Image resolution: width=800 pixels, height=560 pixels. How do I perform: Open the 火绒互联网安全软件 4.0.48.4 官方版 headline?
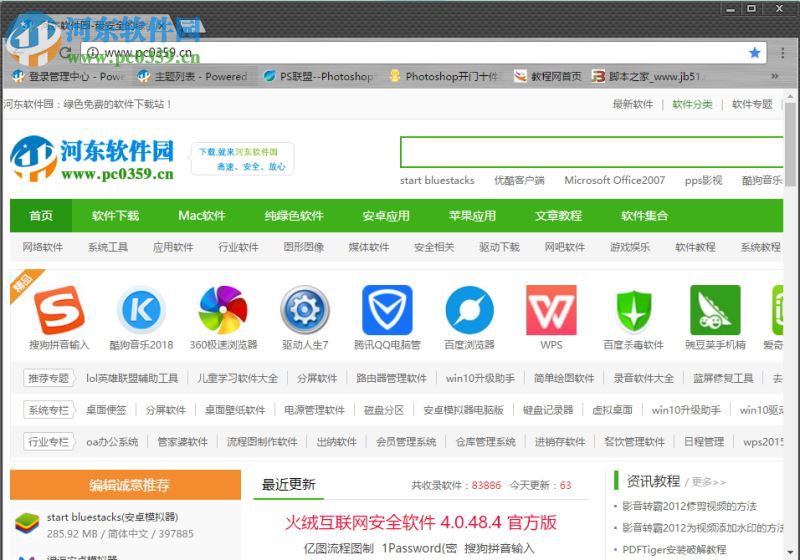coord(420,523)
